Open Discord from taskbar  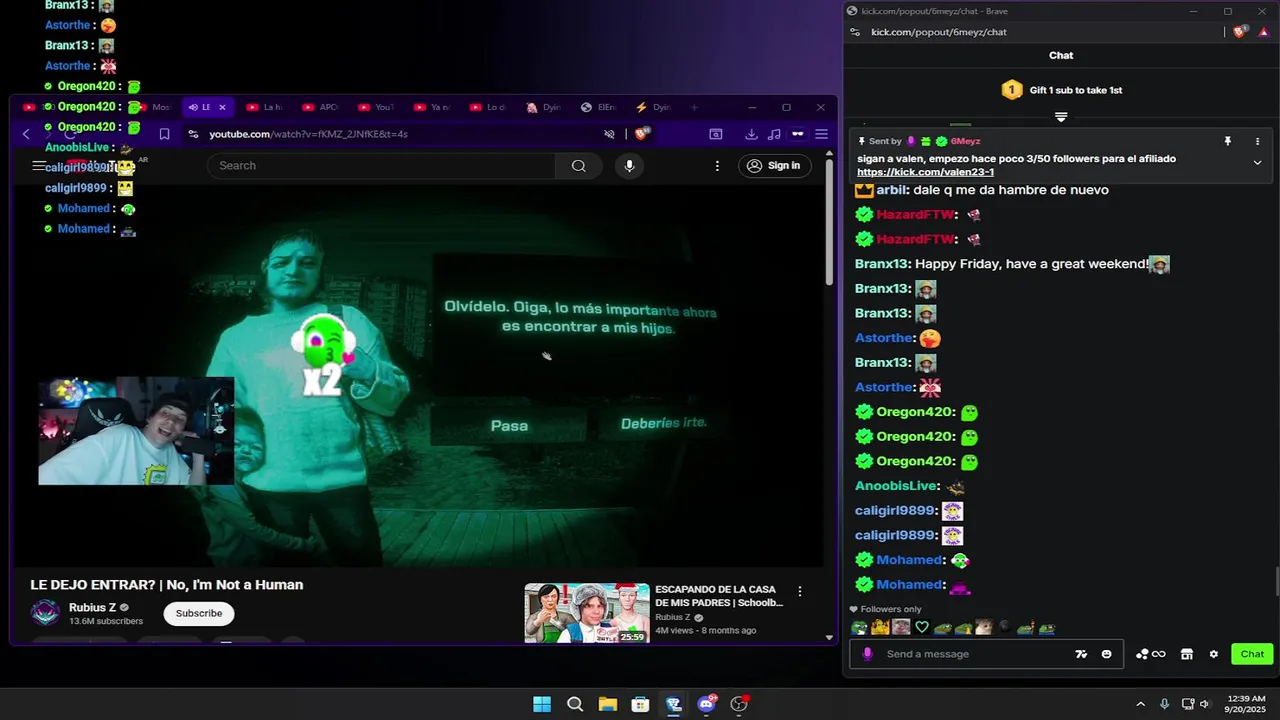(707, 704)
